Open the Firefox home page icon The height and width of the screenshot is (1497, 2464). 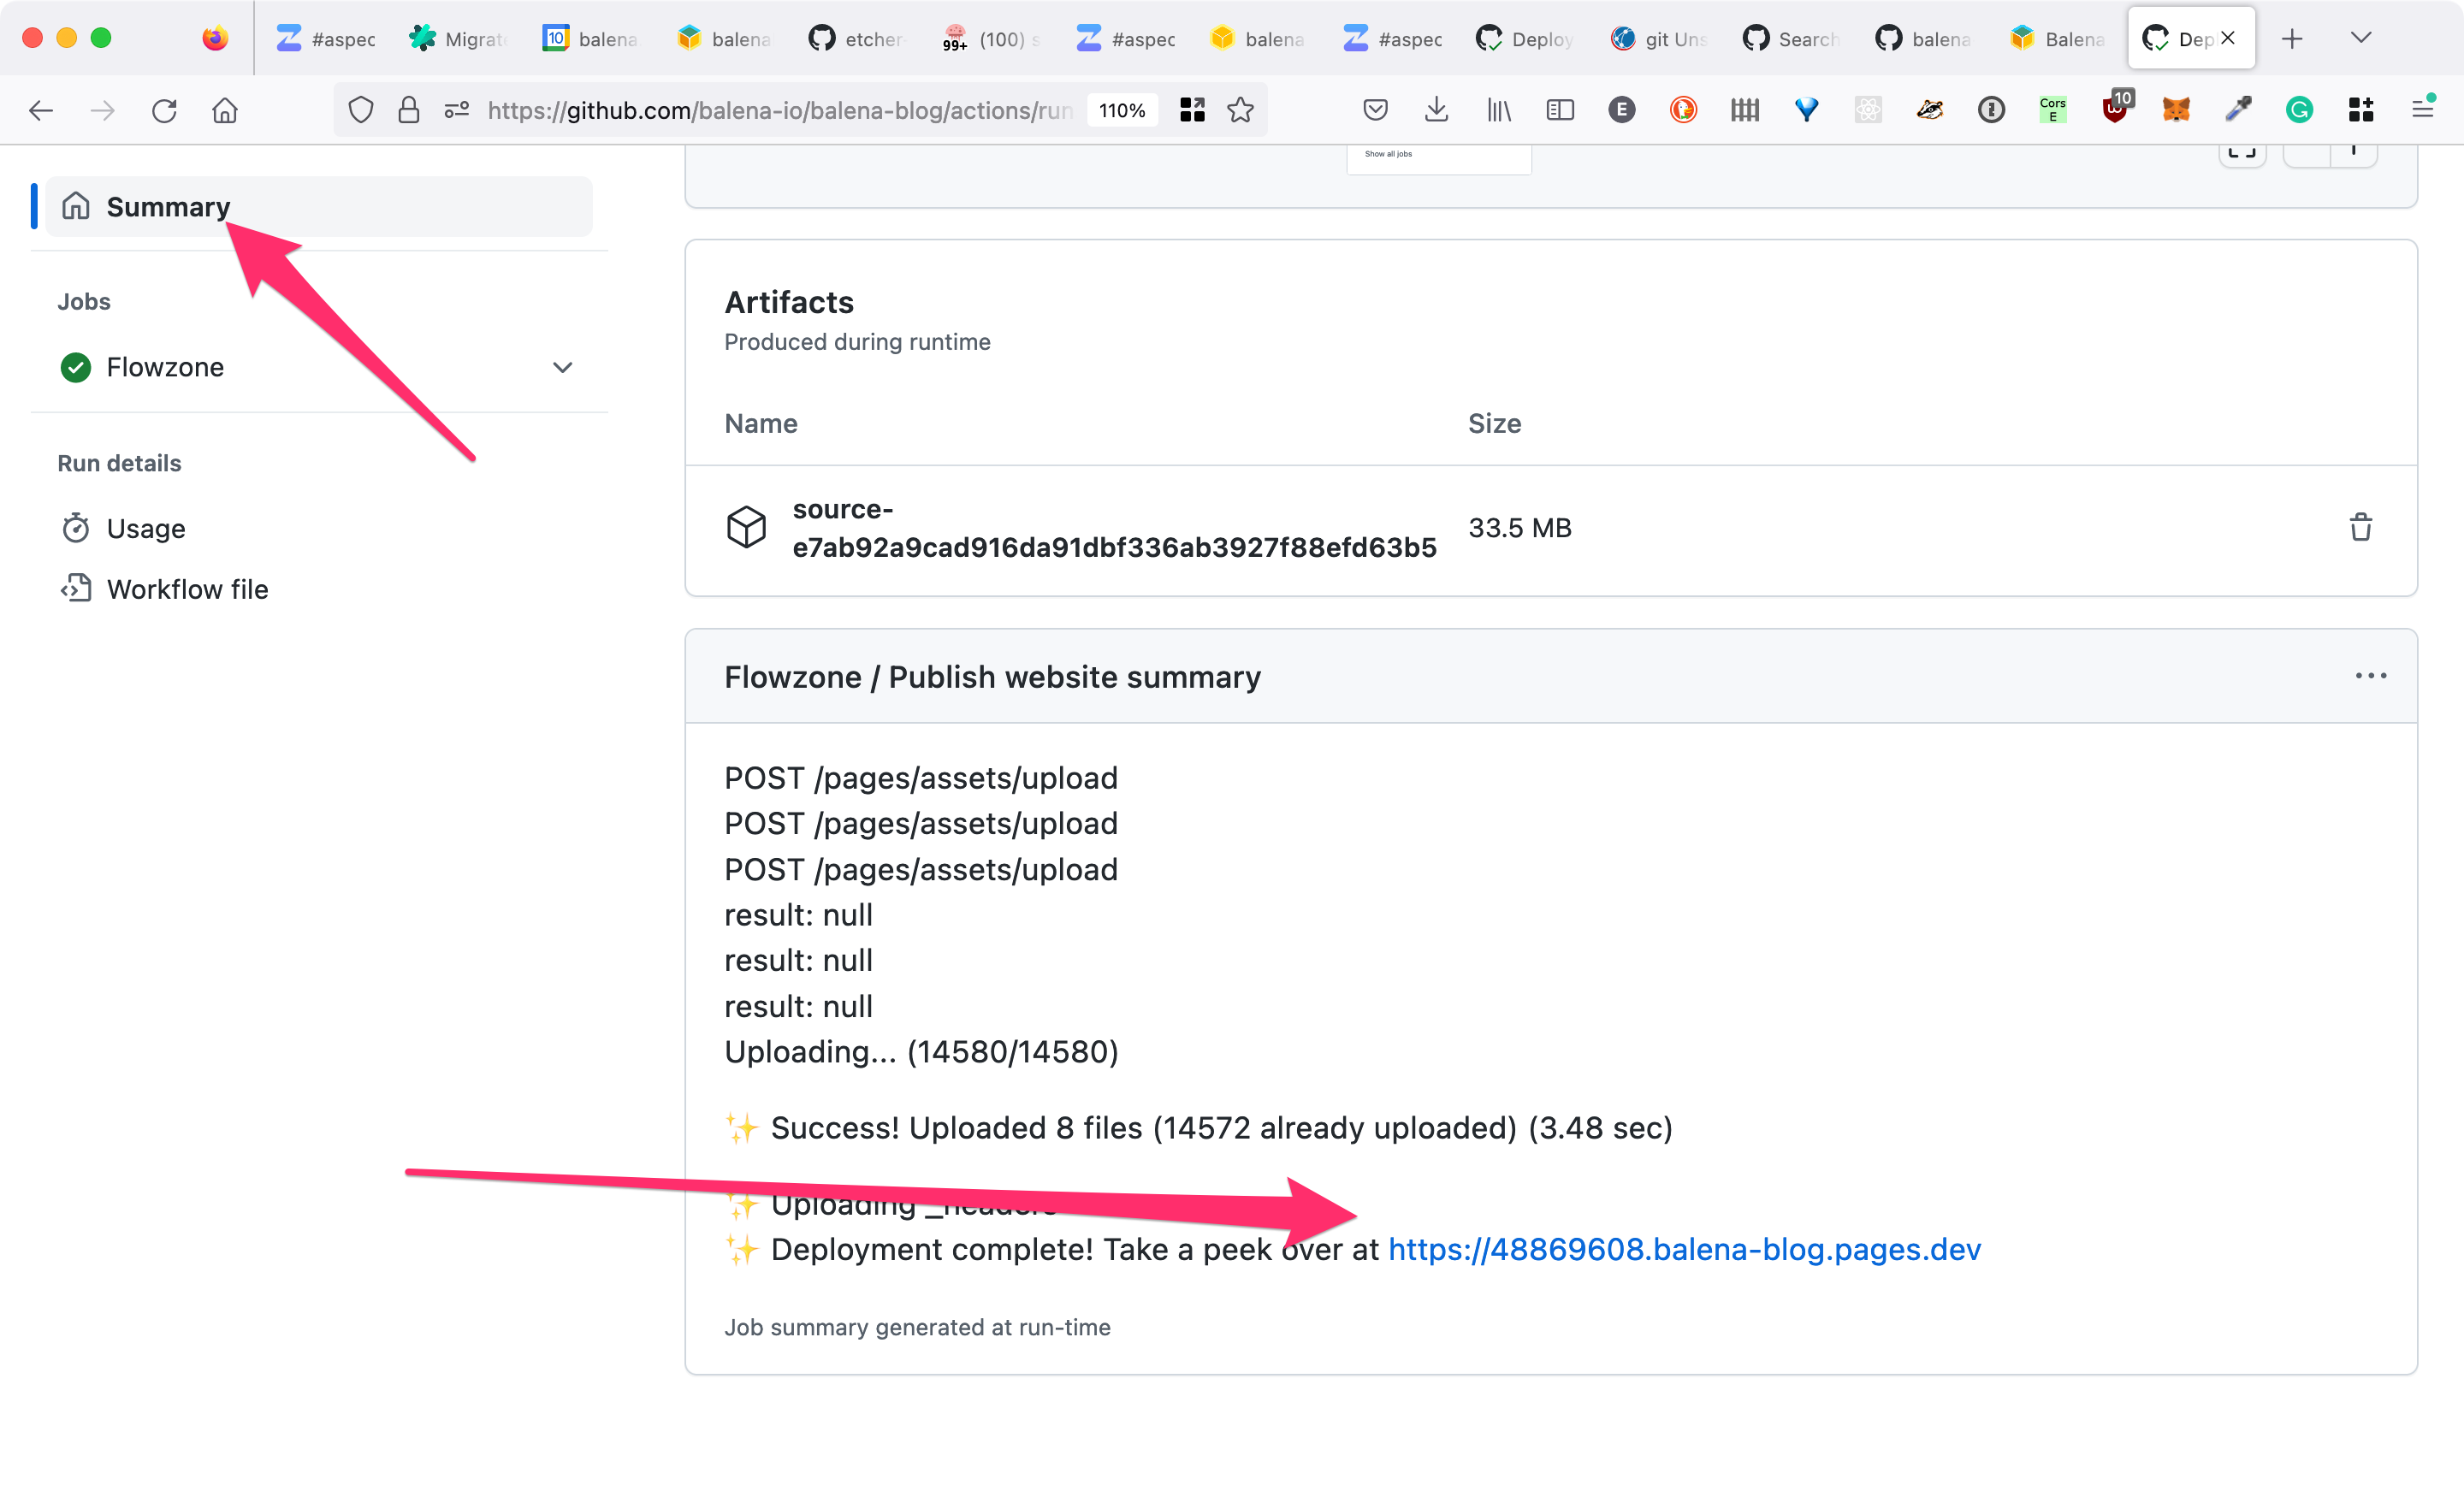pos(225,110)
